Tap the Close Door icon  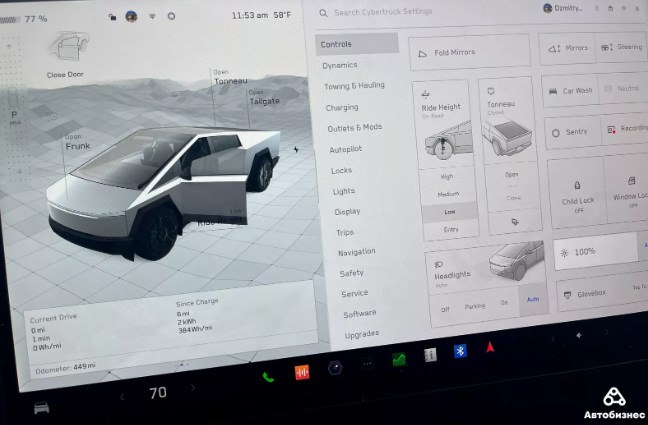(69, 47)
